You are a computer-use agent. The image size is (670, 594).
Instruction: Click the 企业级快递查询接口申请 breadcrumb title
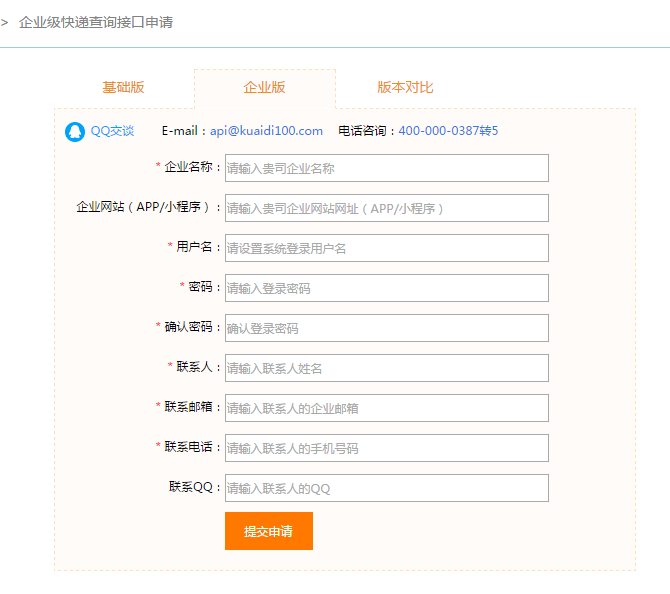(x=96, y=22)
